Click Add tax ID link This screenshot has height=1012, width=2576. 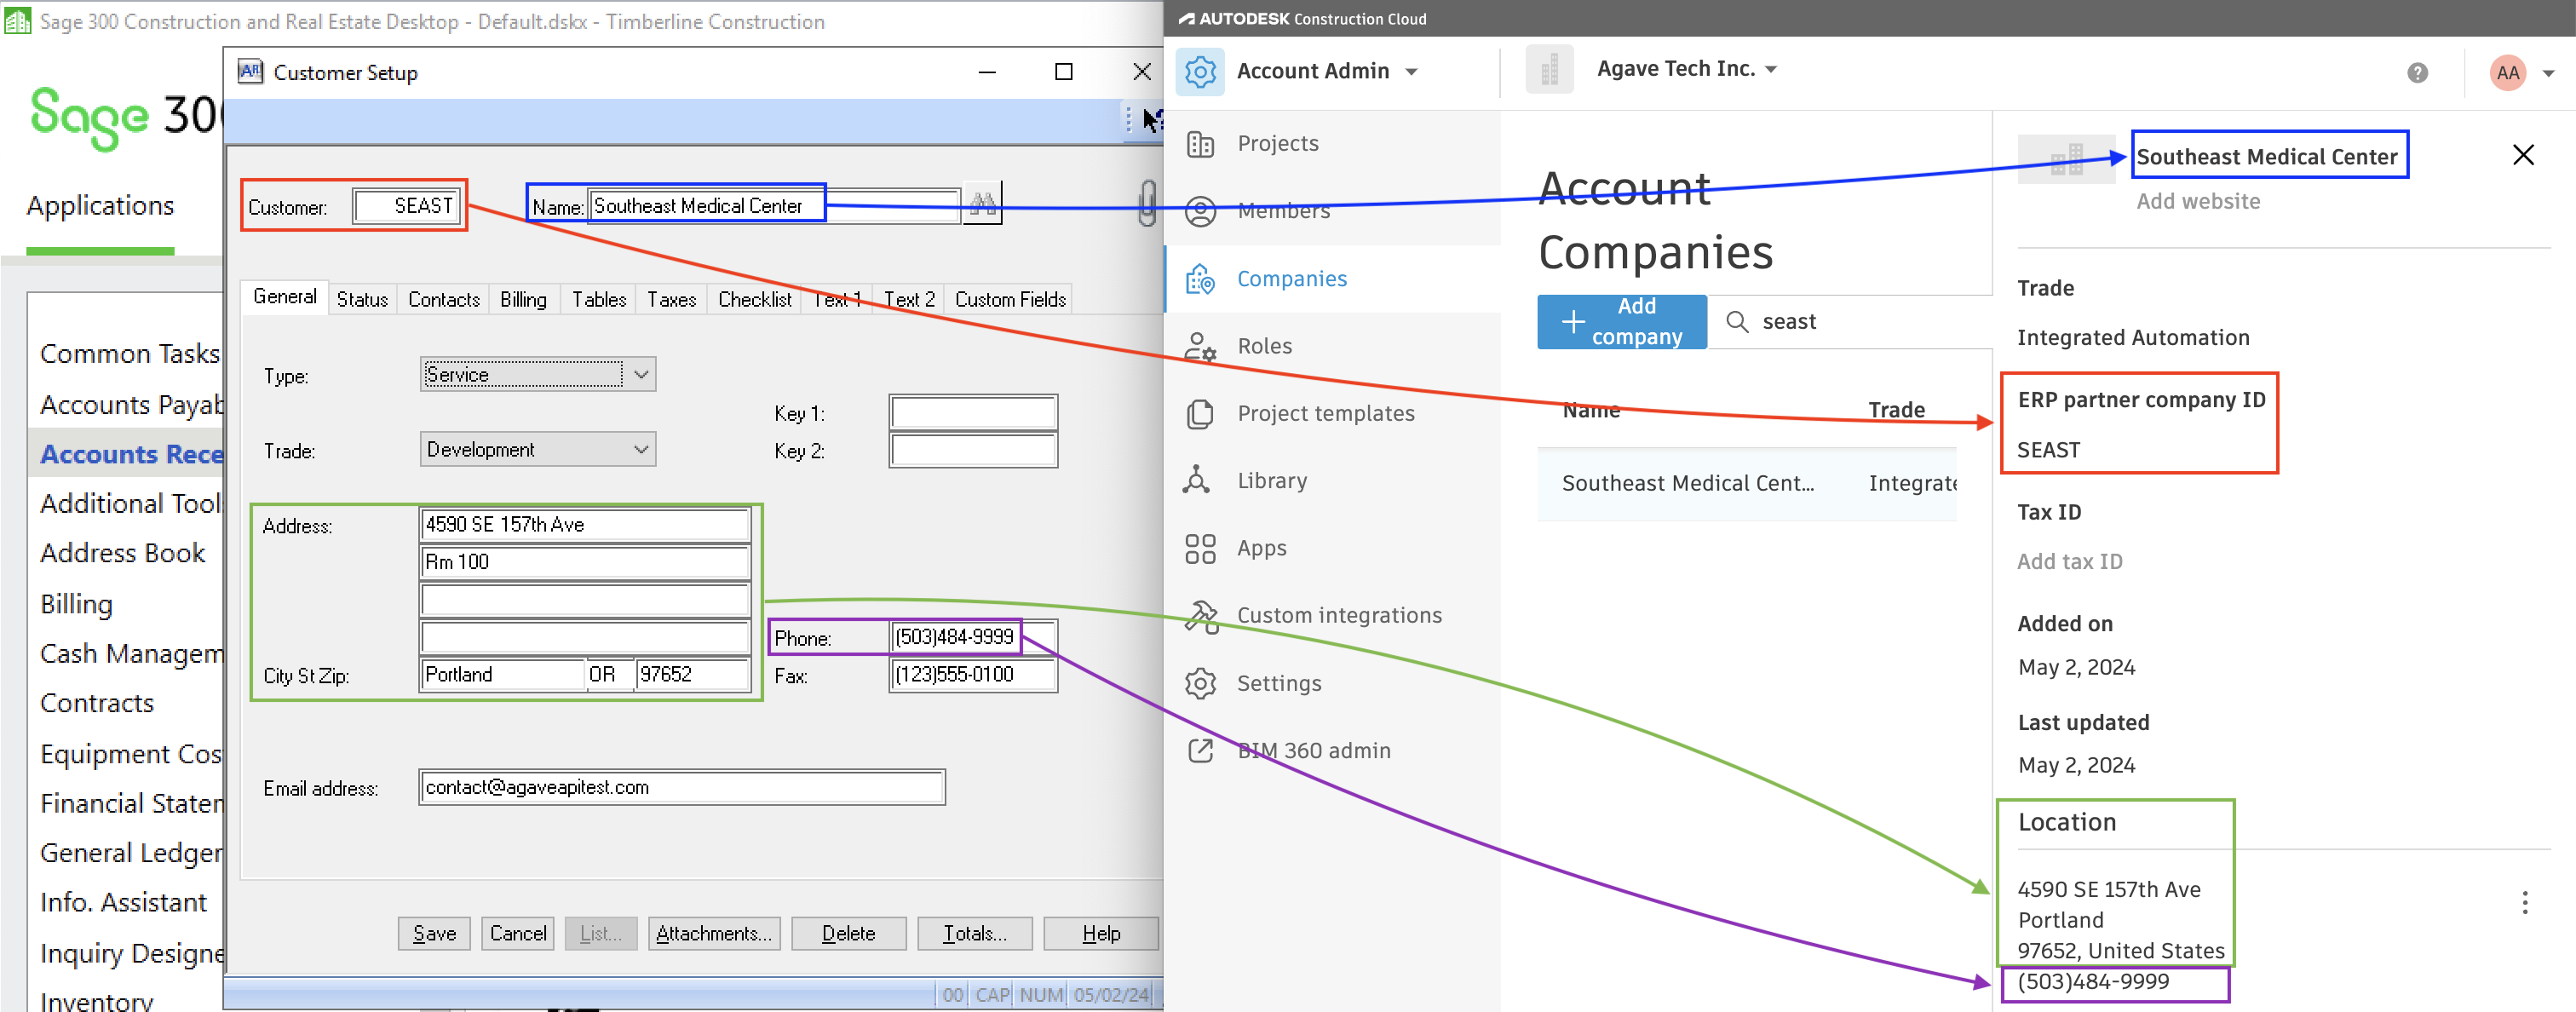click(x=2069, y=562)
